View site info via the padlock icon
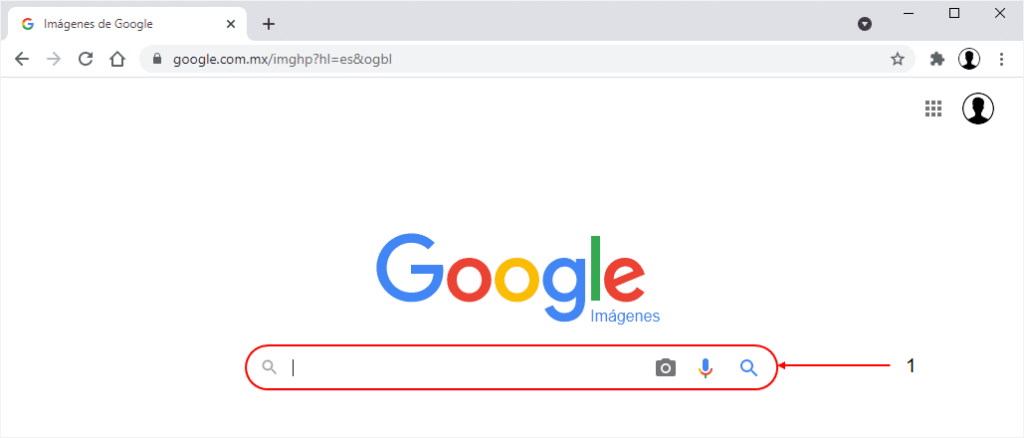The height and width of the screenshot is (438, 1024). (x=157, y=59)
